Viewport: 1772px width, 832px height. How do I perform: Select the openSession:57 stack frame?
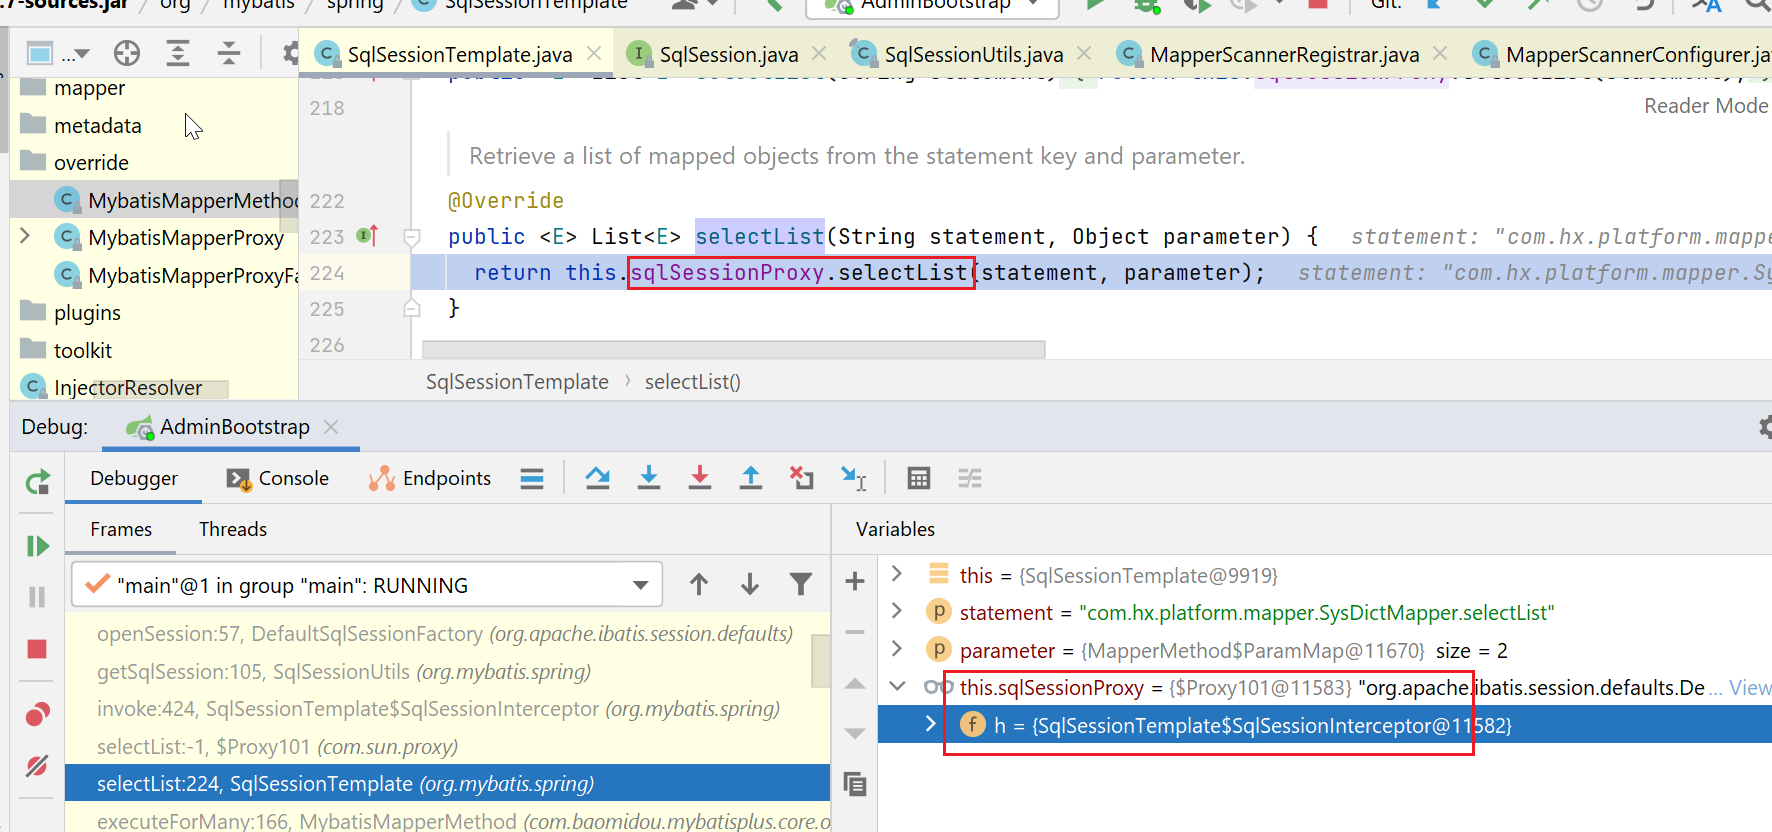[x=447, y=634]
